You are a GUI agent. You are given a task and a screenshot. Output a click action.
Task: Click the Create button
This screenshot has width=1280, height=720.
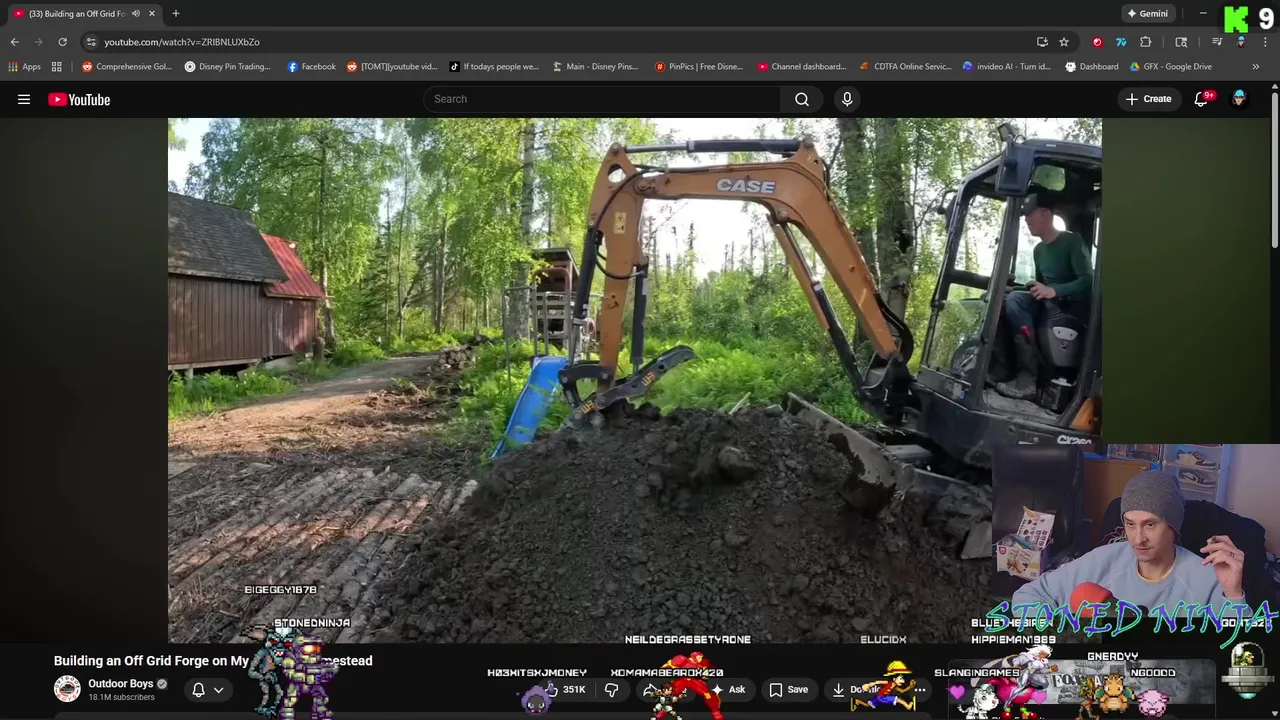(1148, 99)
